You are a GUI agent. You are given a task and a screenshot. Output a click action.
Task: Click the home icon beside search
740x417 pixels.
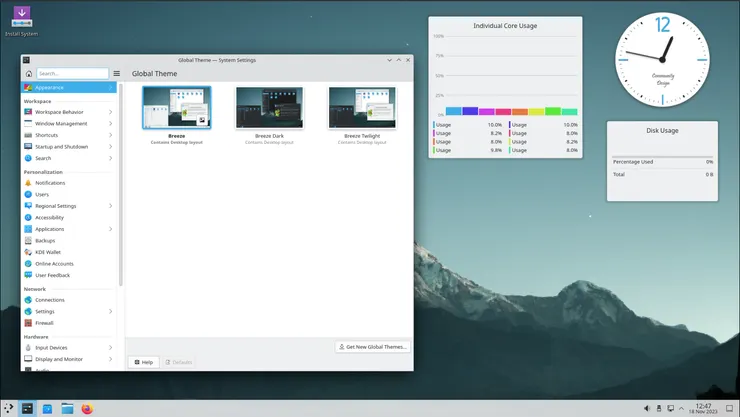tap(28, 73)
